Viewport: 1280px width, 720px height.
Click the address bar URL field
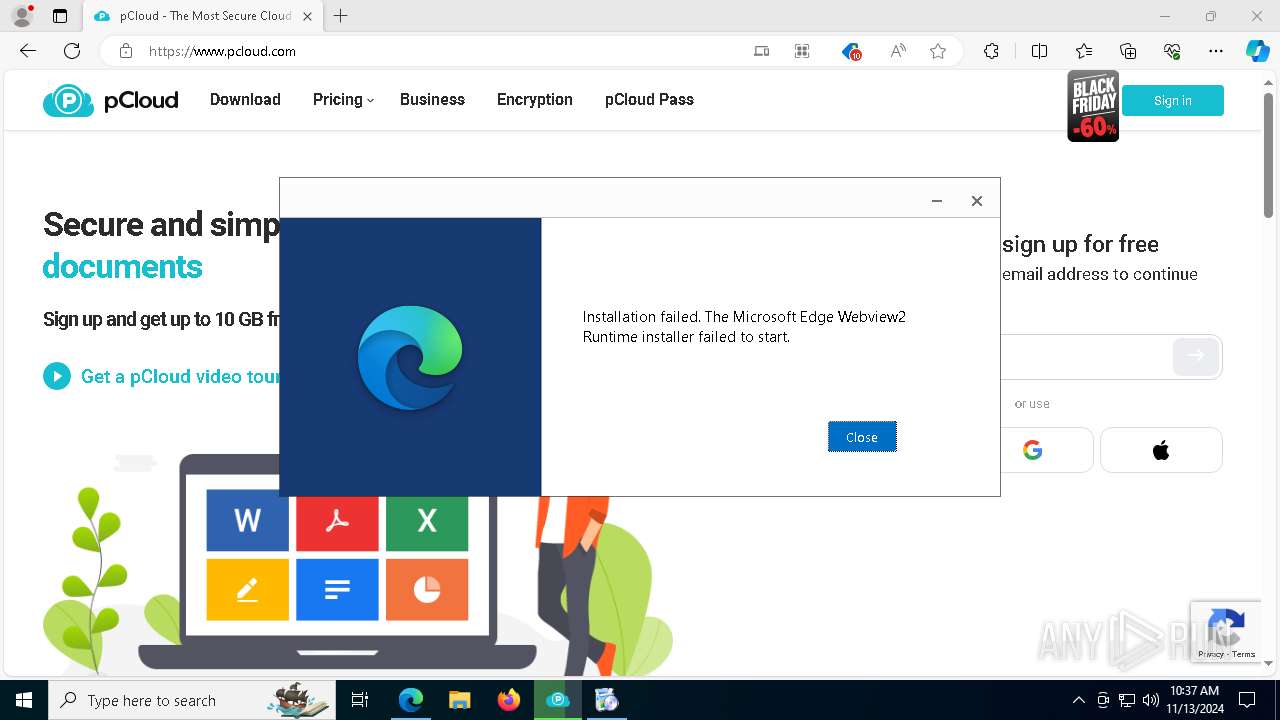coord(440,51)
